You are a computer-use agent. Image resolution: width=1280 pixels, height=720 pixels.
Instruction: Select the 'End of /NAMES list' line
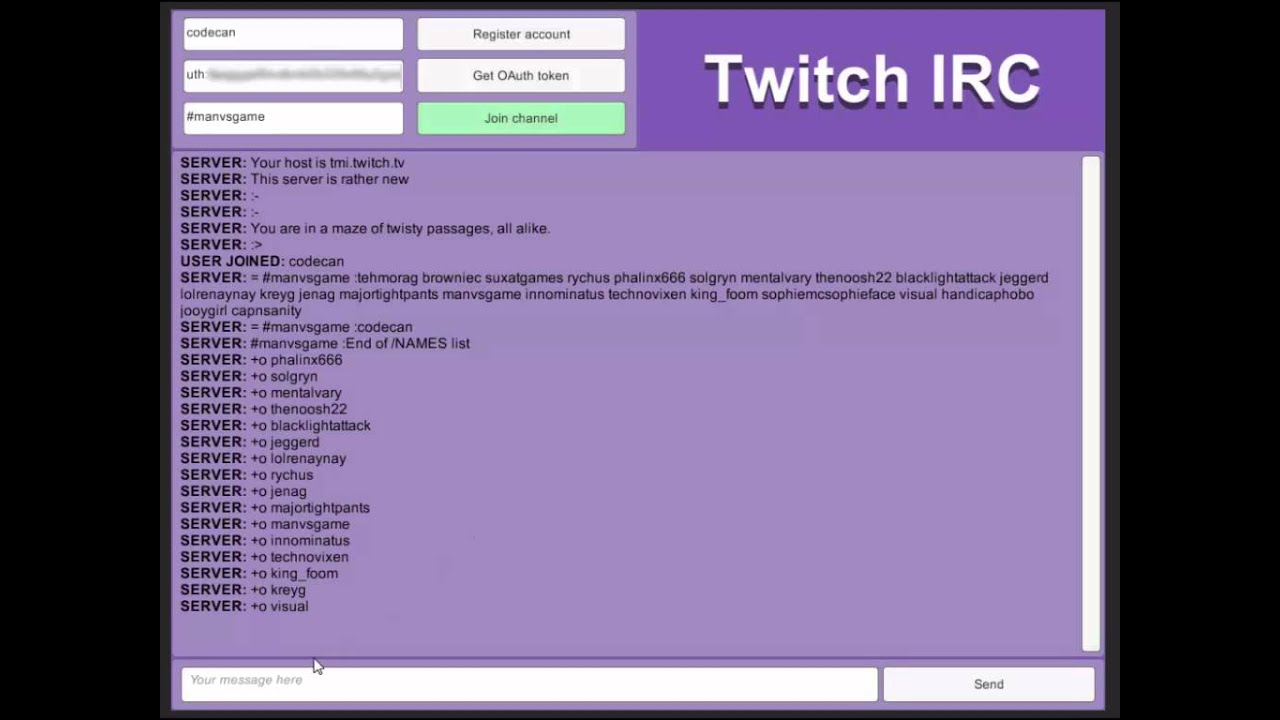[325, 343]
